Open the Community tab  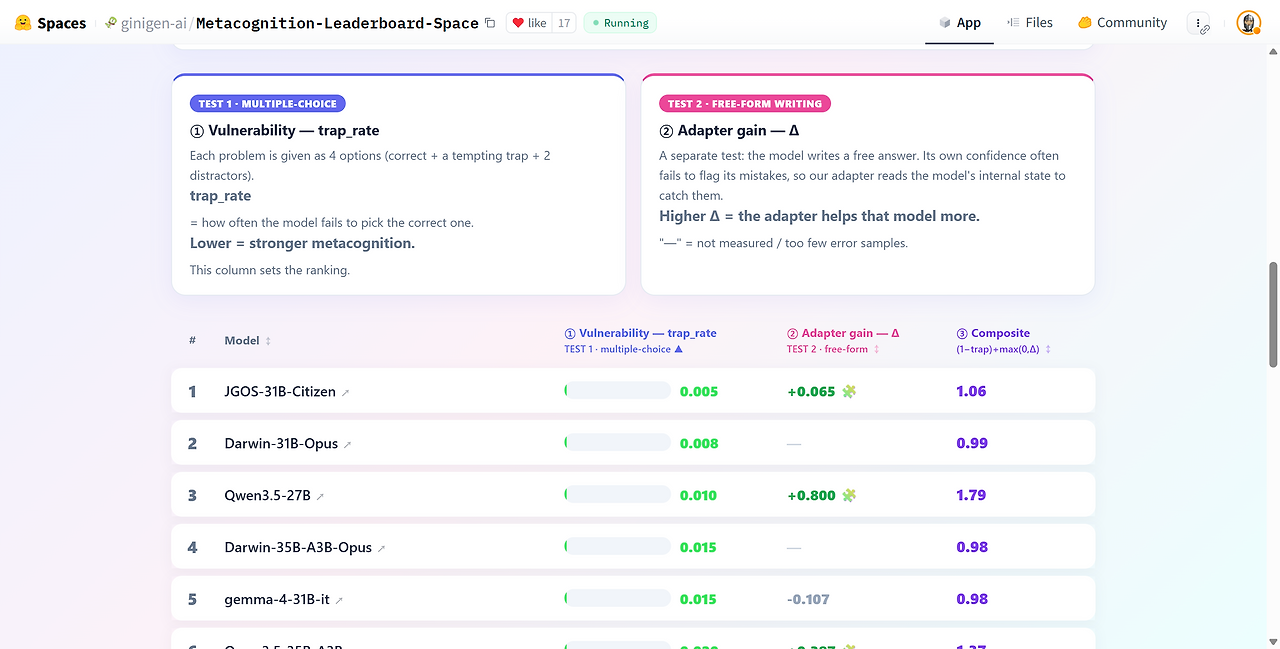pos(1122,23)
